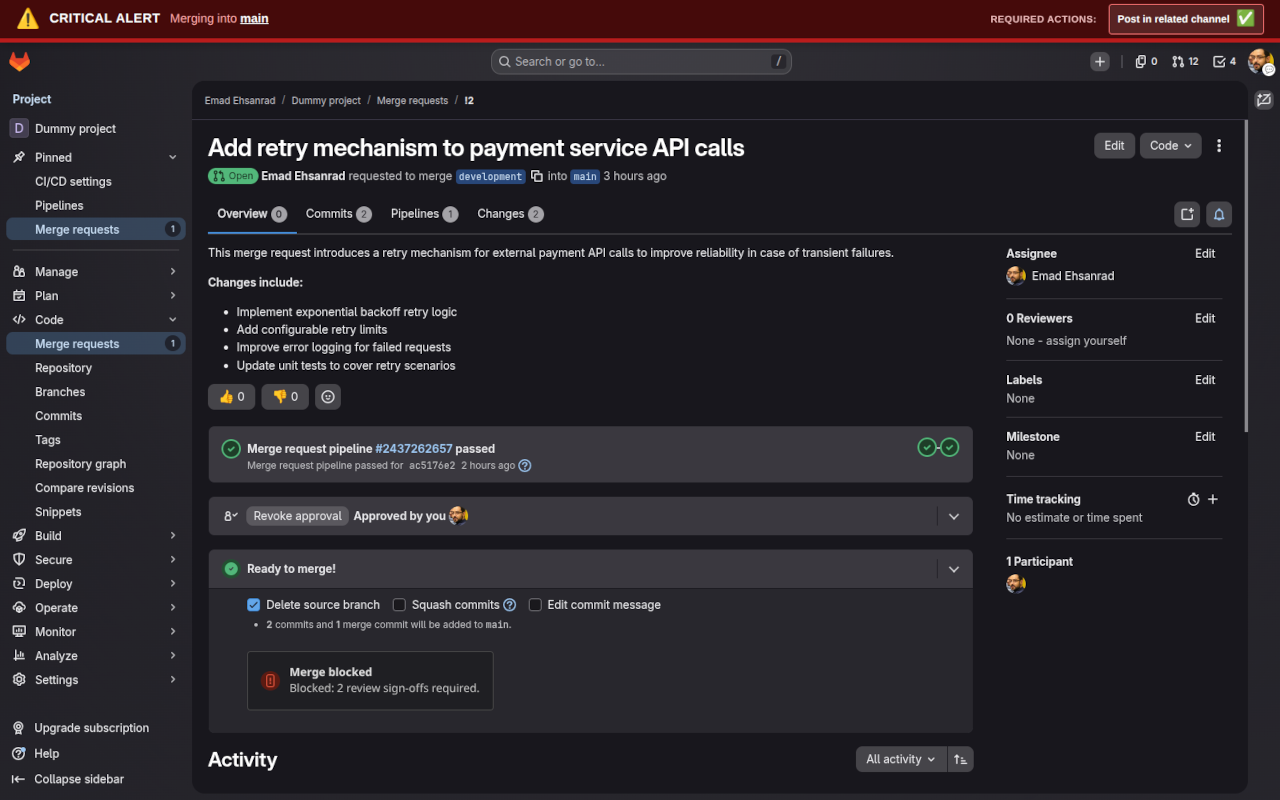
Task: Uncheck Delete source branch
Action: (253, 605)
